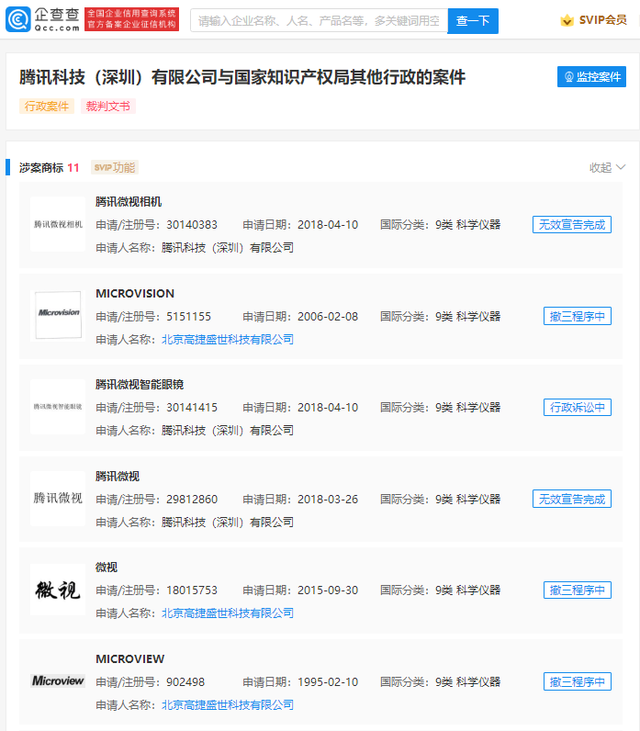
Task: Click the 微视 trademark title
Action: [106, 567]
